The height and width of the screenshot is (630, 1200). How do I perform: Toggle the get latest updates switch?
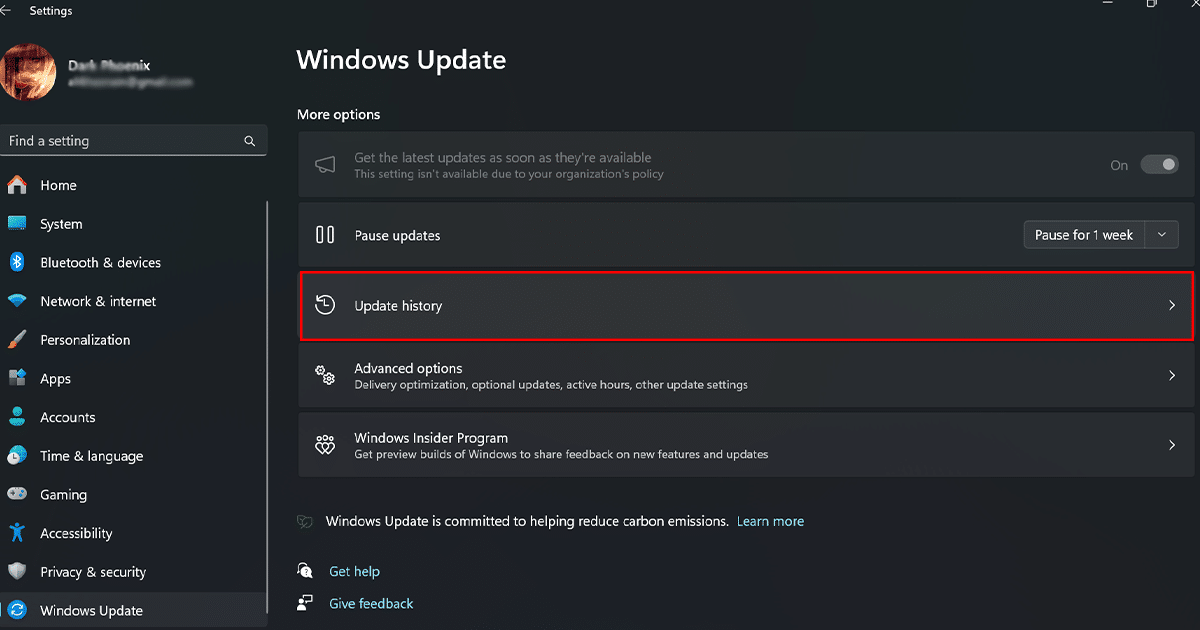tap(1159, 165)
